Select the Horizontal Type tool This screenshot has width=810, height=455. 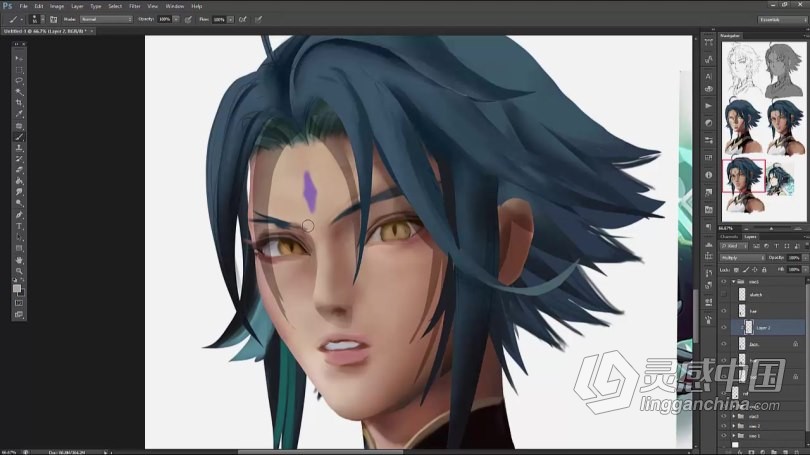click(x=19, y=226)
